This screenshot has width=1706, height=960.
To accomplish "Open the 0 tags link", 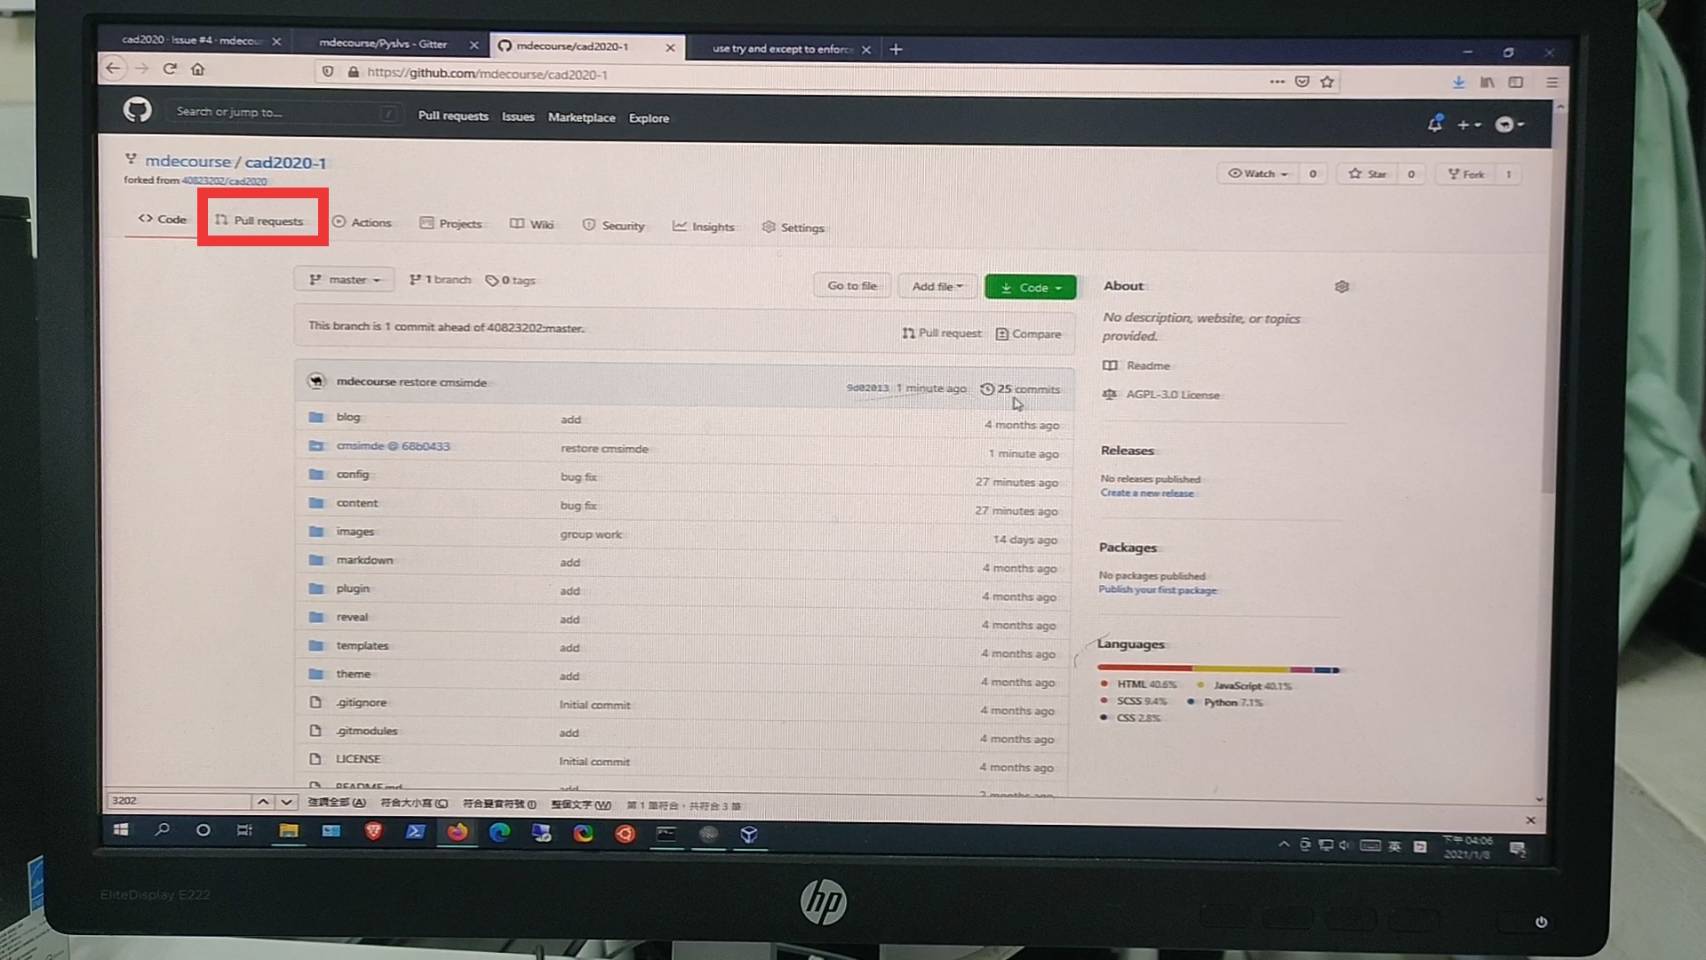I will [511, 281].
